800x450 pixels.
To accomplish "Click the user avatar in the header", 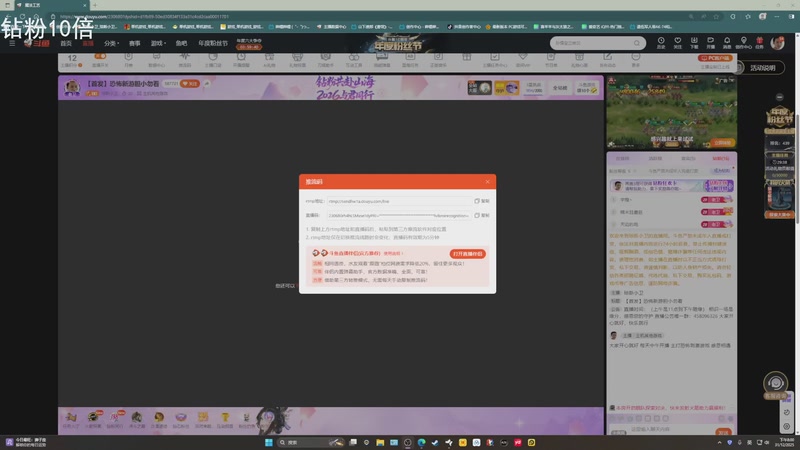I will click(x=778, y=43).
